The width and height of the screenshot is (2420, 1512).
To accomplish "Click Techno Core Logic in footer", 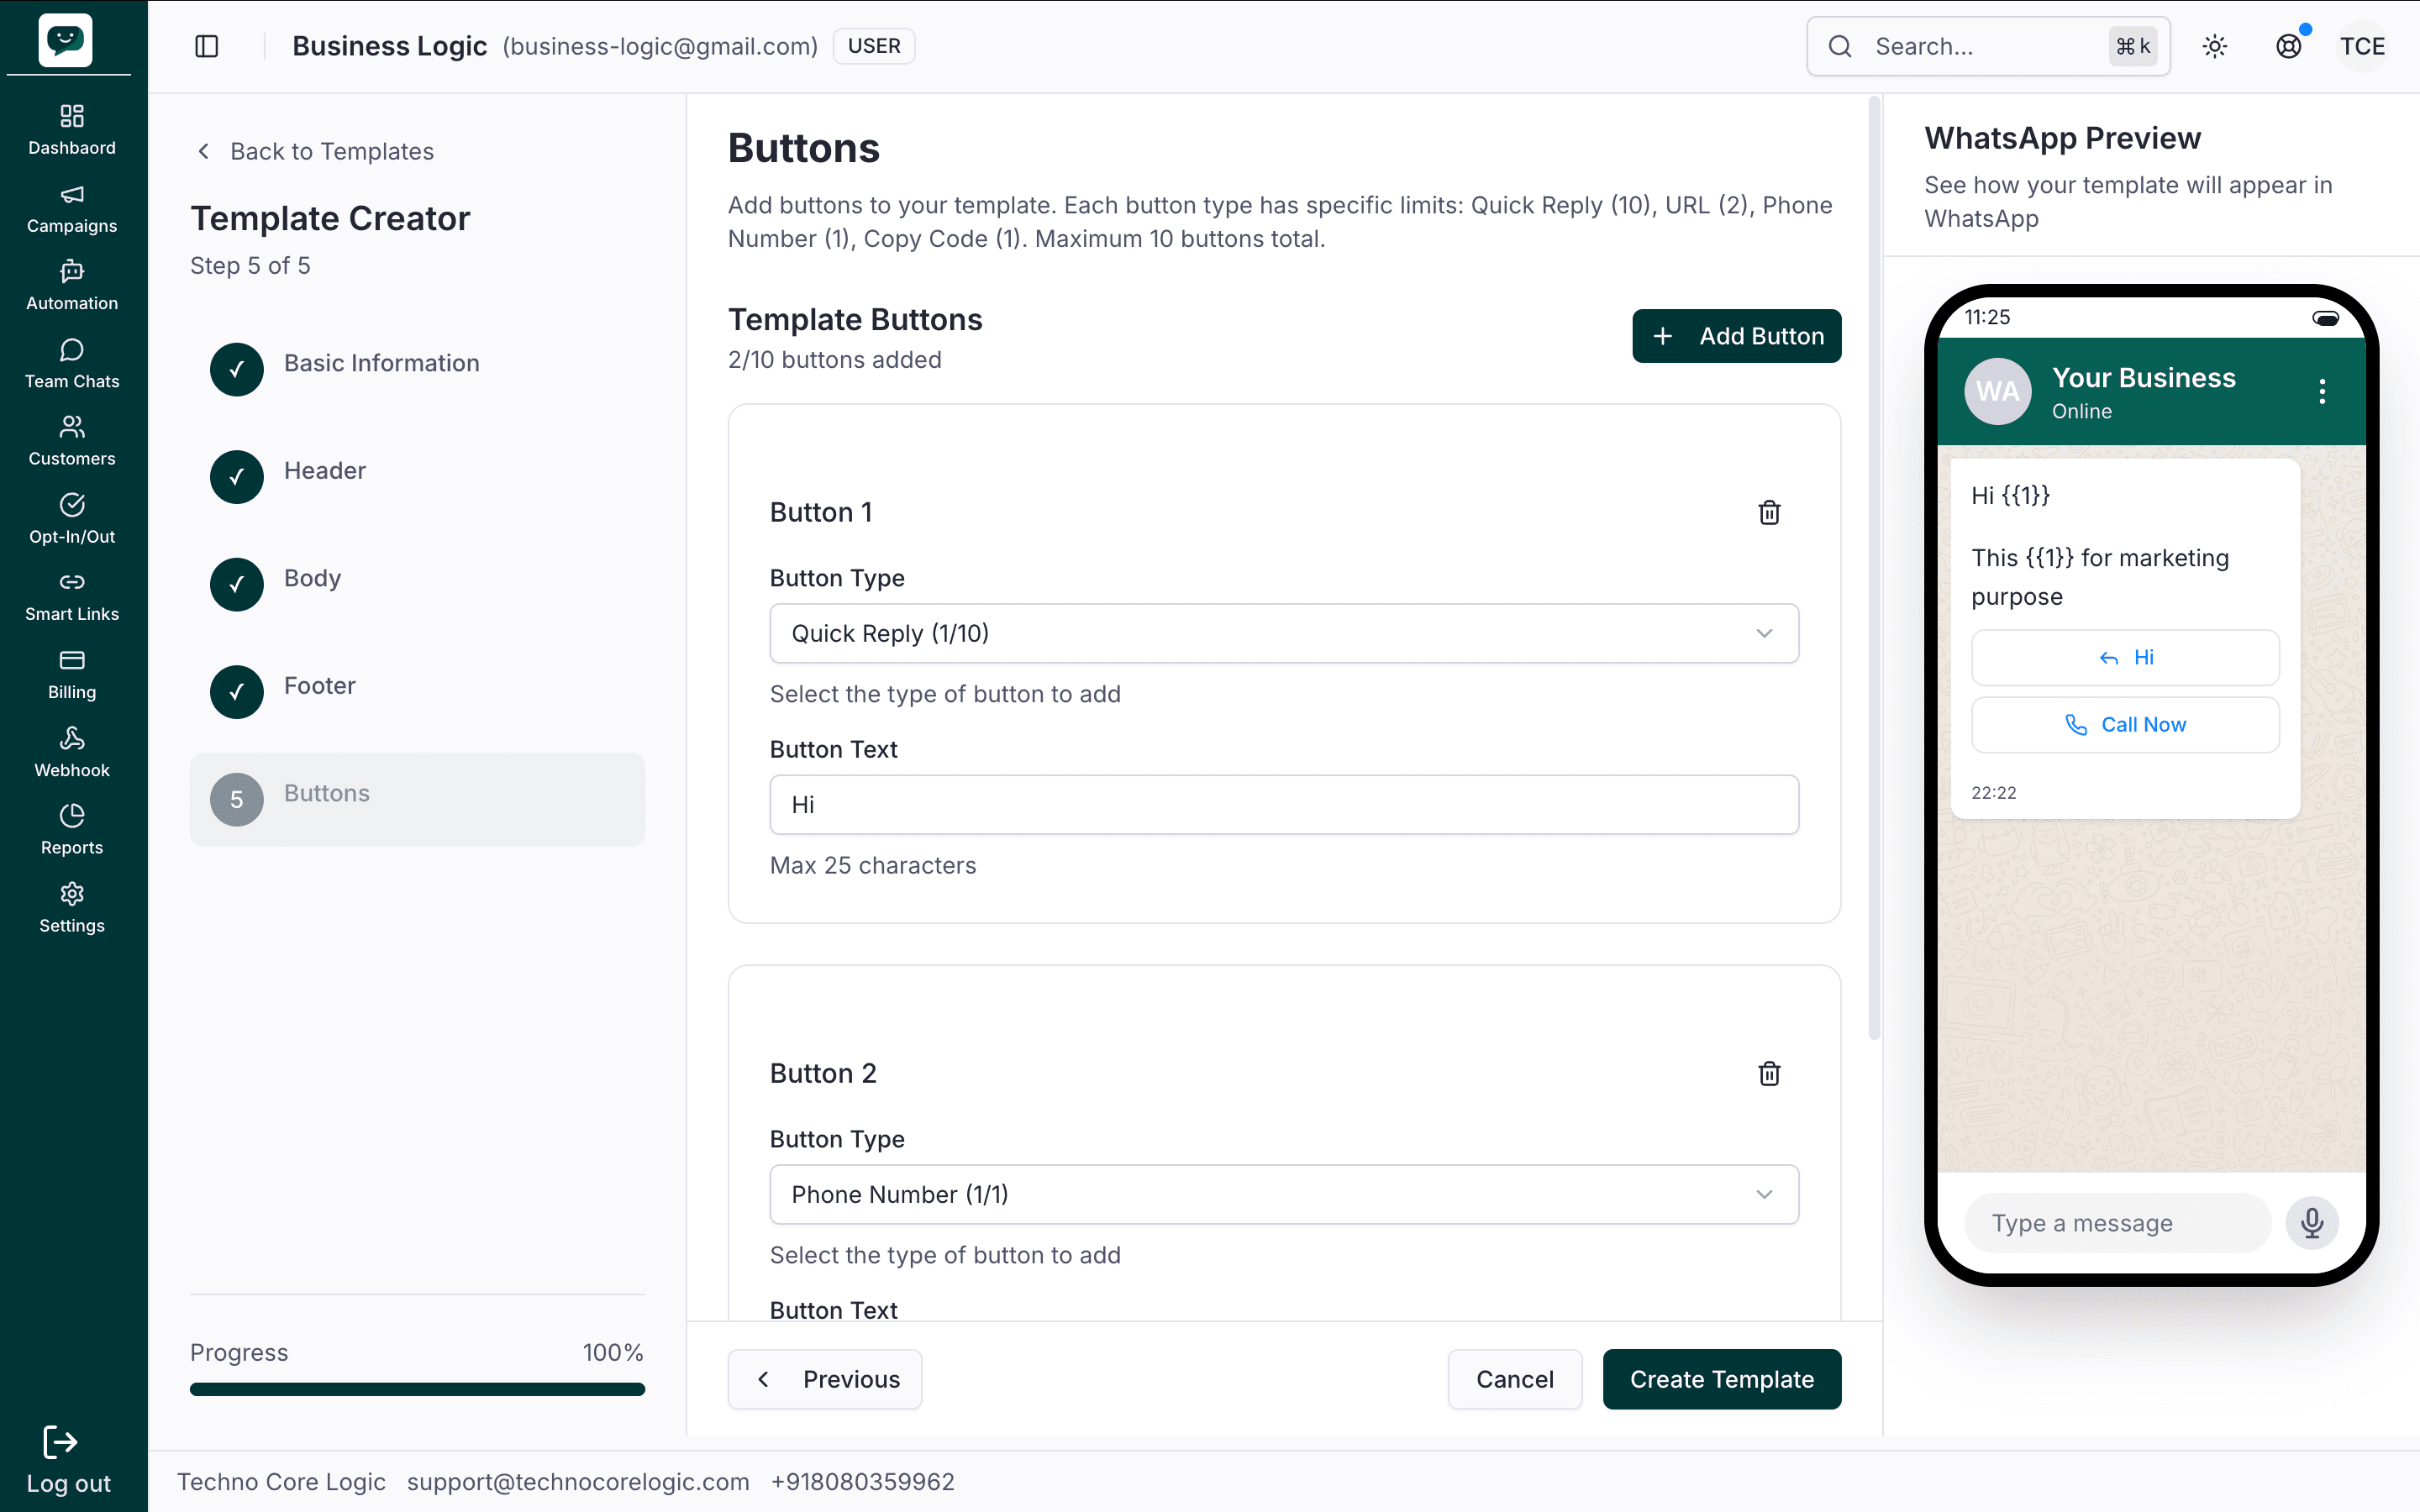I will pos(281,1482).
